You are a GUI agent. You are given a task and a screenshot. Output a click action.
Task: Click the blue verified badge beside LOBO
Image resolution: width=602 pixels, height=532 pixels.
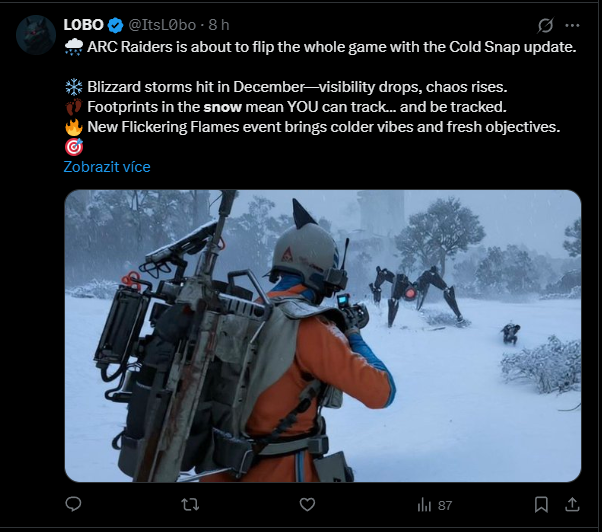pyautogui.click(x=115, y=25)
